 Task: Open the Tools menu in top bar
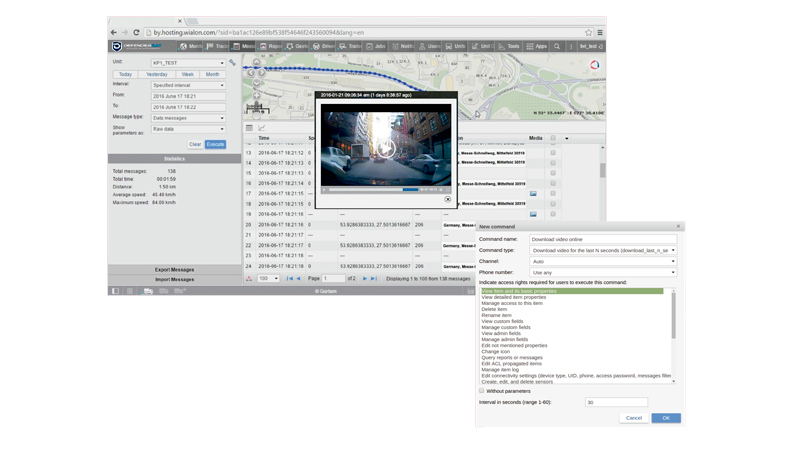tap(509, 46)
